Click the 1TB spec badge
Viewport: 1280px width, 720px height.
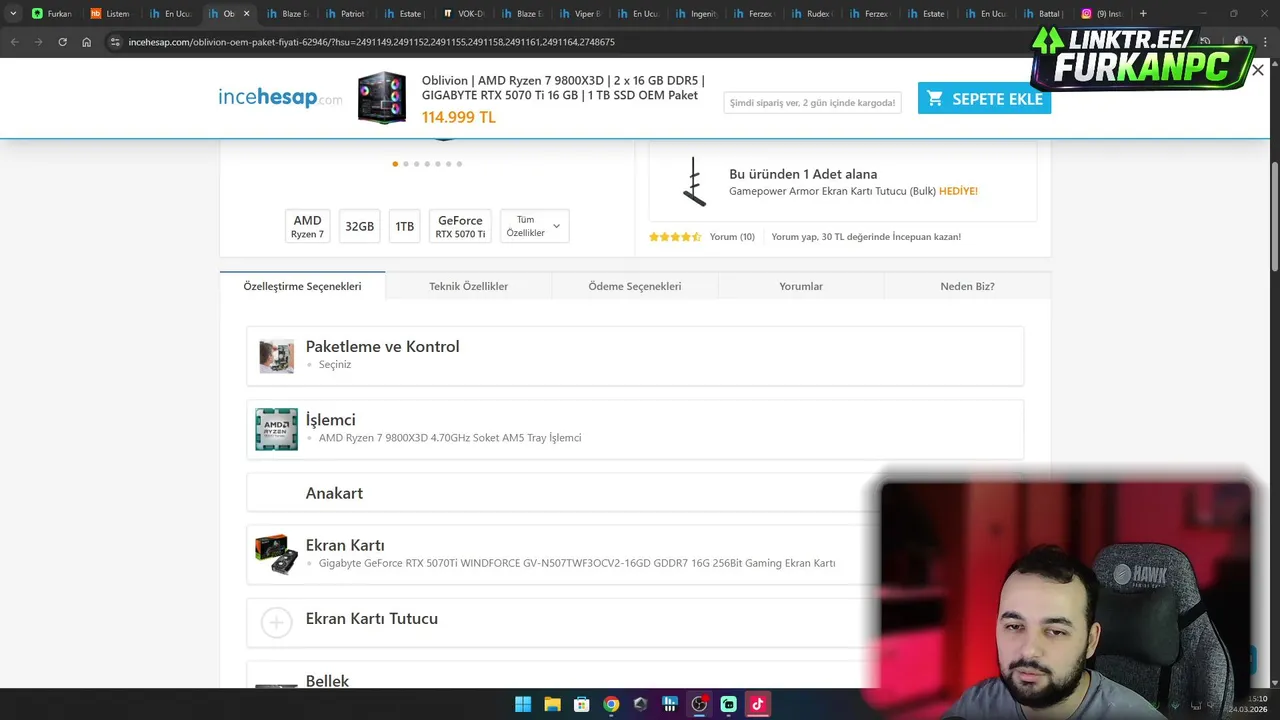pyautogui.click(x=404, y=226)
